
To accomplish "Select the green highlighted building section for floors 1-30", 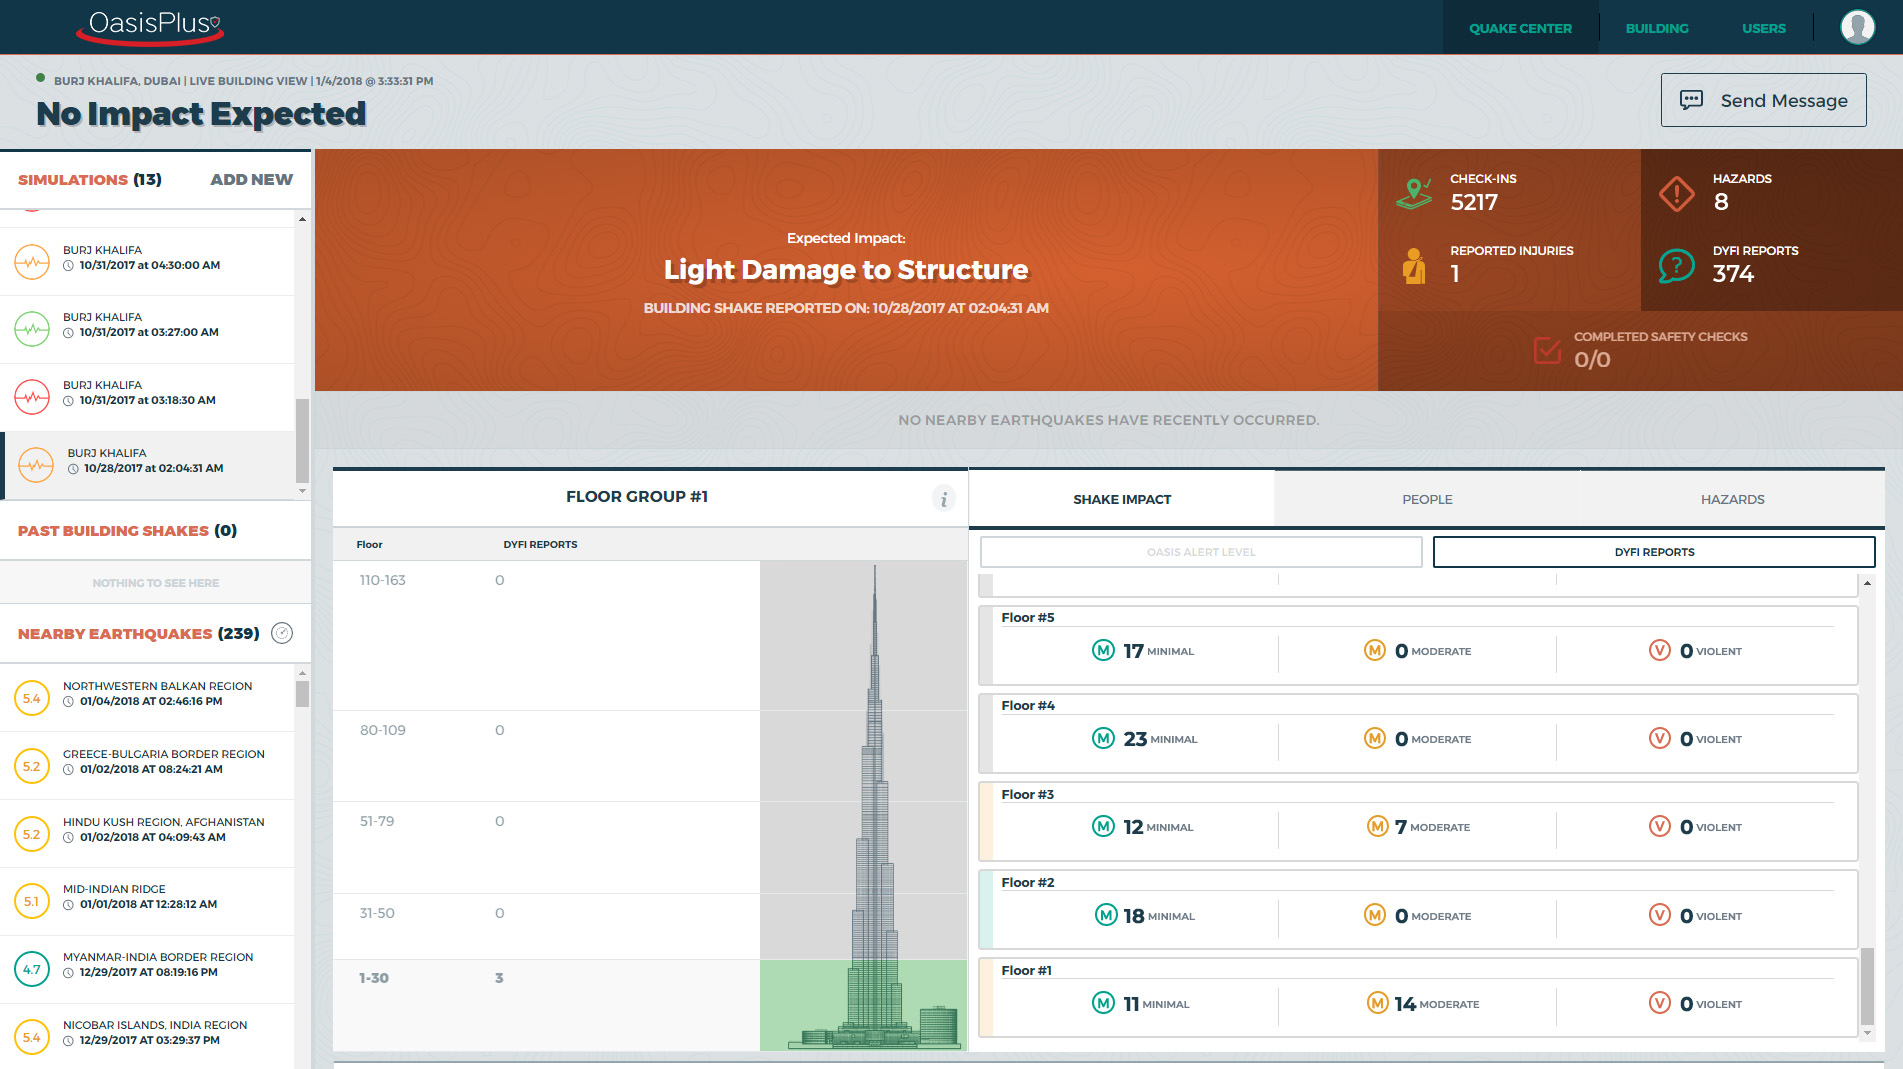I will [x=862, y=1004].
